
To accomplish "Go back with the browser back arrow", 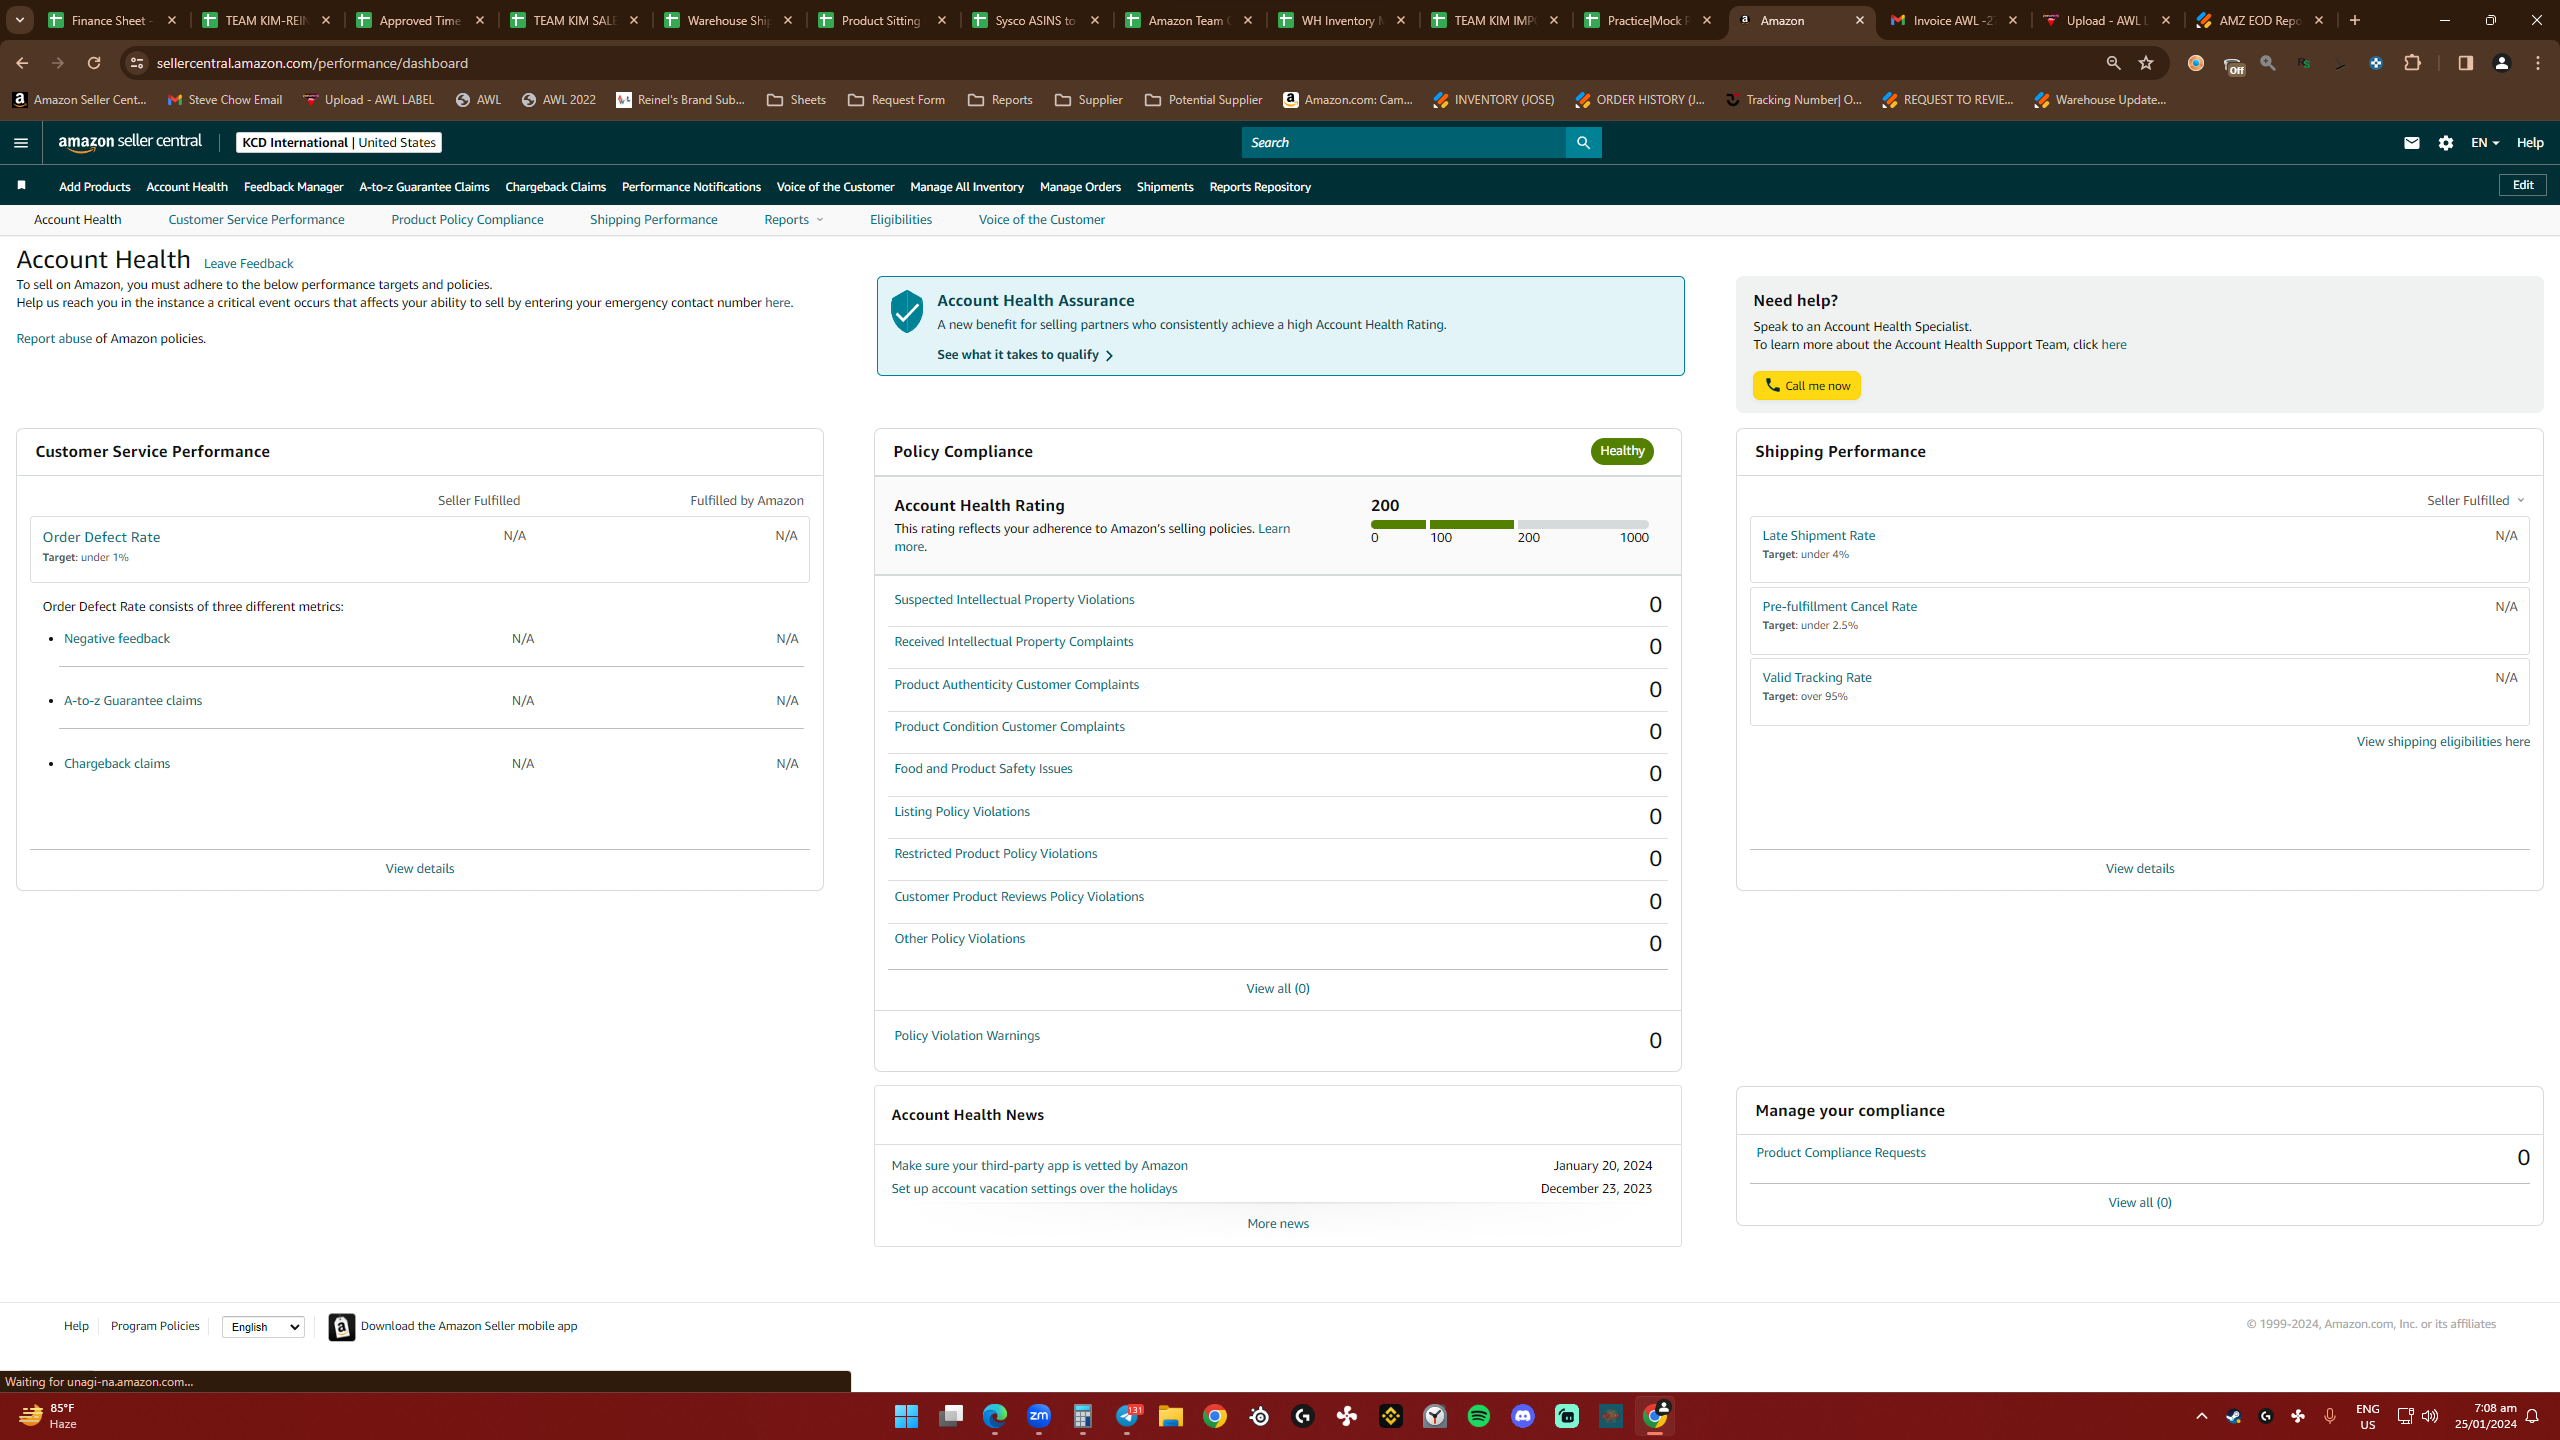I will coord(22,63).
